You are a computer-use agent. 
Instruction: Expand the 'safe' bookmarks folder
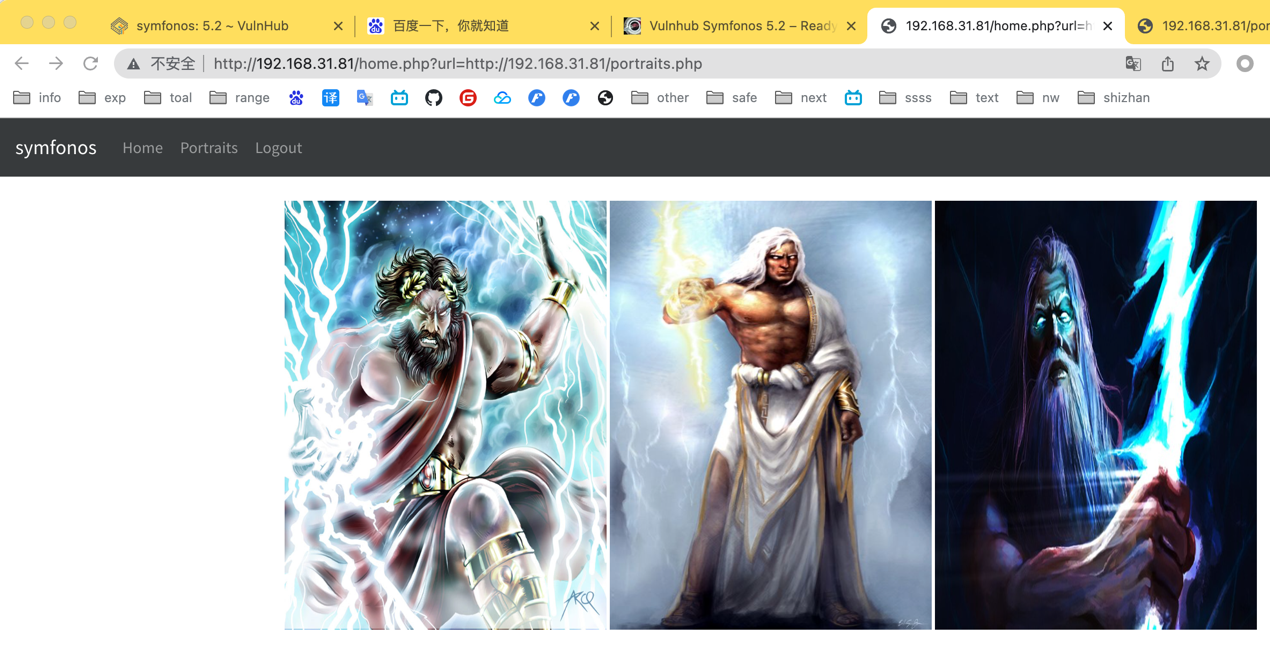(731, 98)
